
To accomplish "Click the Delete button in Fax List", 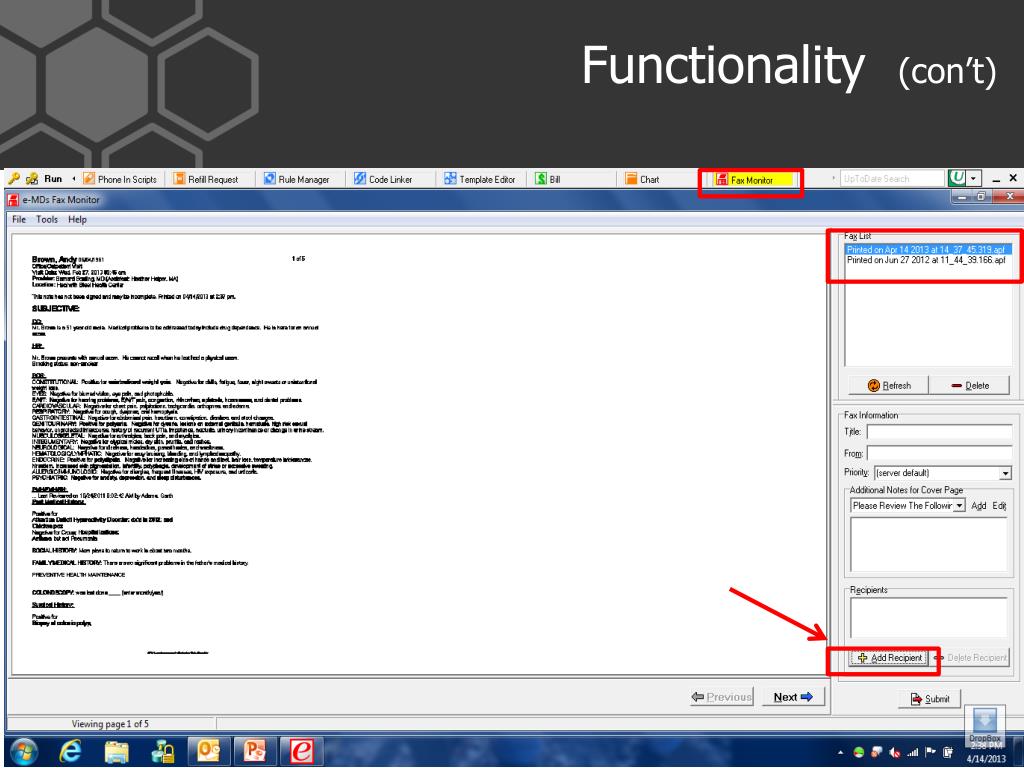I will point(970,385).
